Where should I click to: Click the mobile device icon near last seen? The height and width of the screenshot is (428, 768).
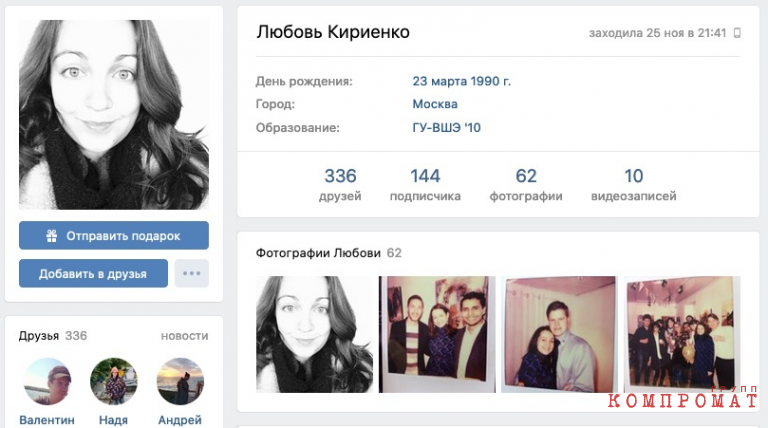[x=737, y=33]
